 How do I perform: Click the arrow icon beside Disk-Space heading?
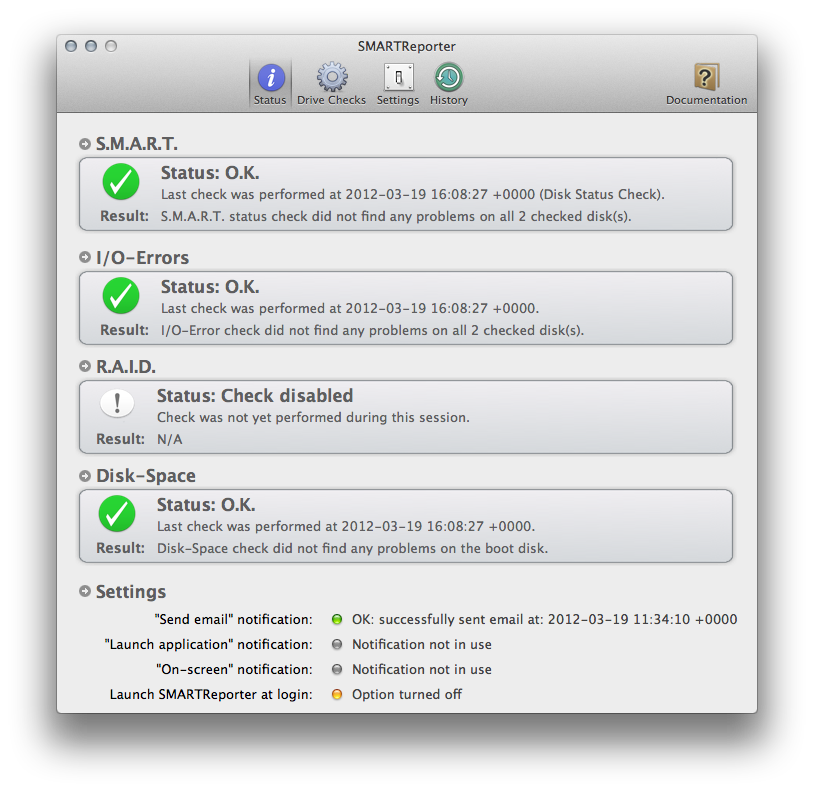pos(85,475)
